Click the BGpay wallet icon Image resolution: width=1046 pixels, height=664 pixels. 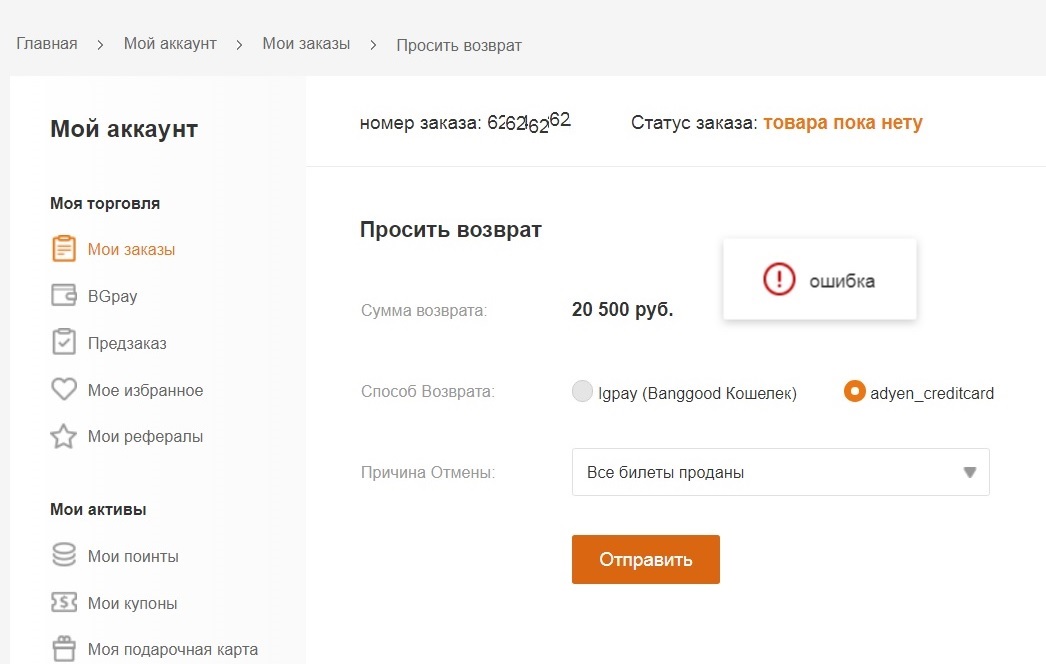[x=64, y=296]
